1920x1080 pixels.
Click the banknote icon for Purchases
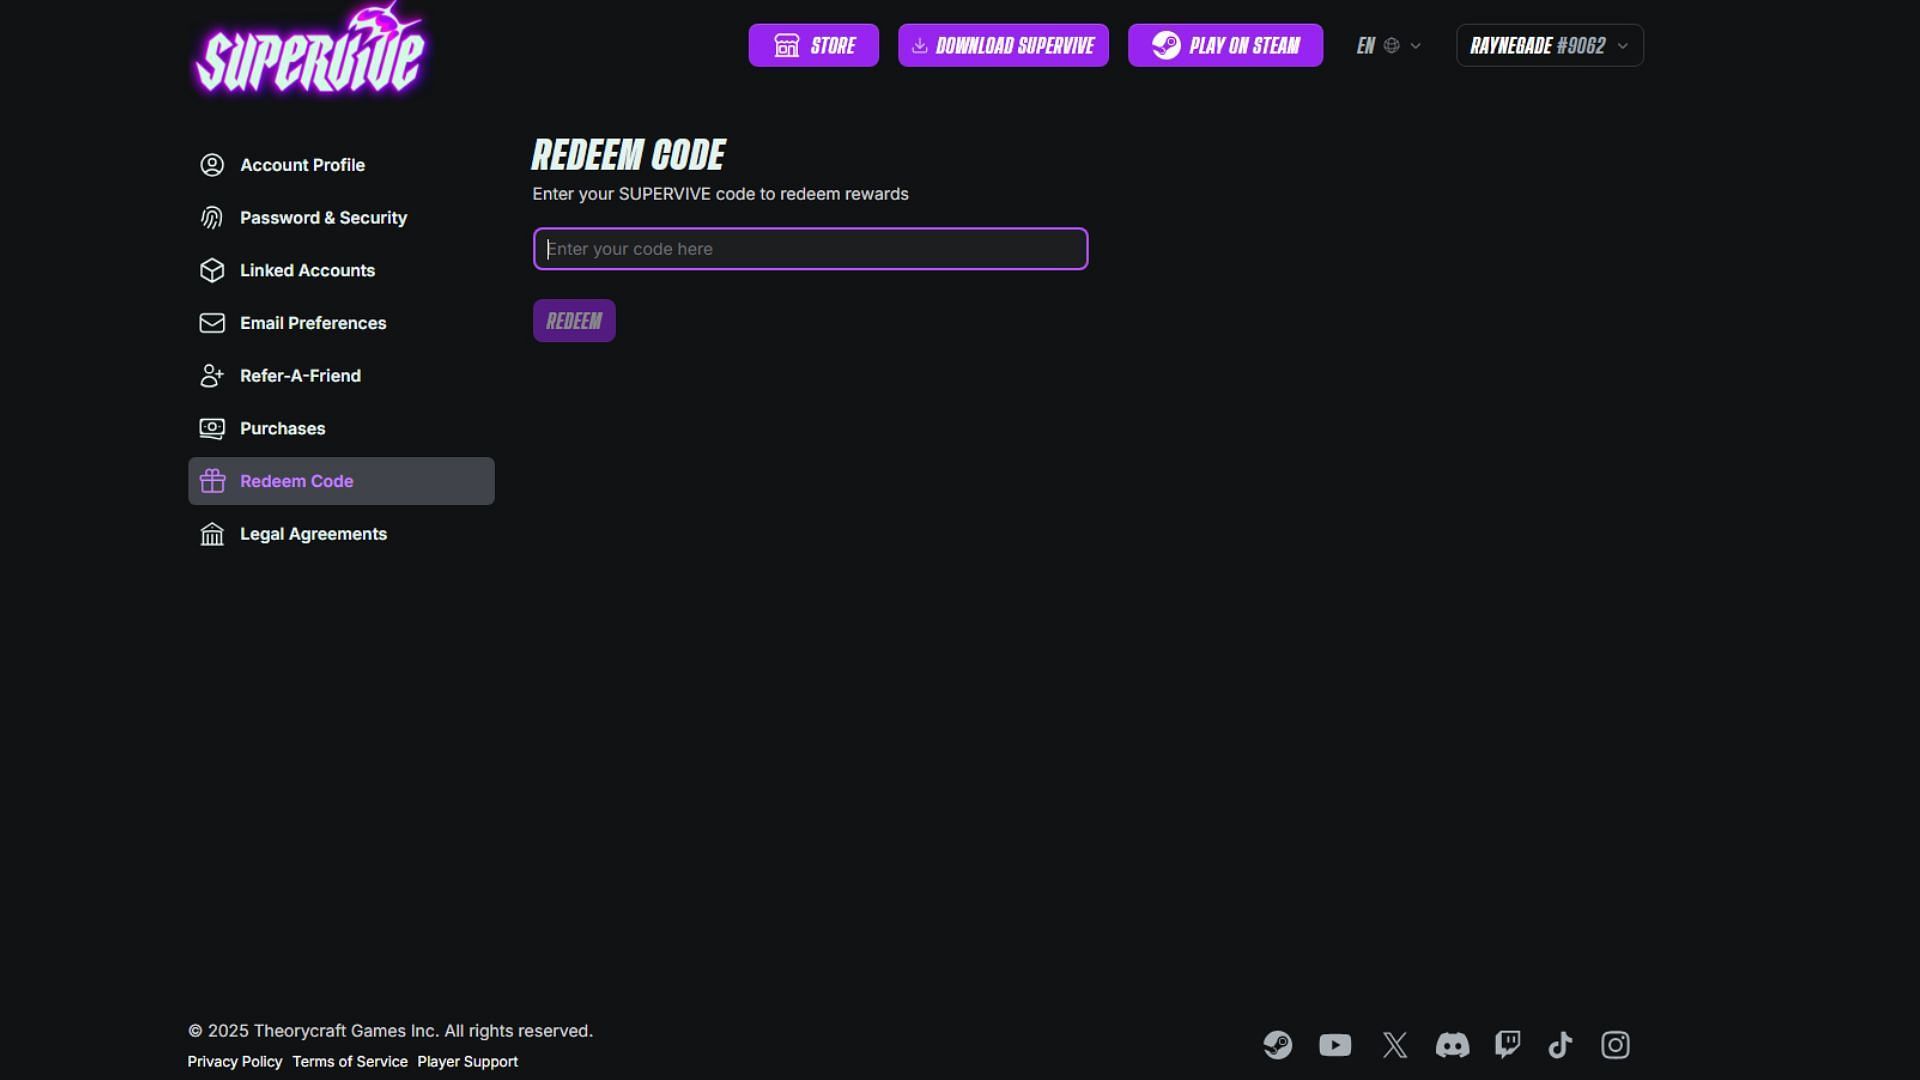[212, 429]
